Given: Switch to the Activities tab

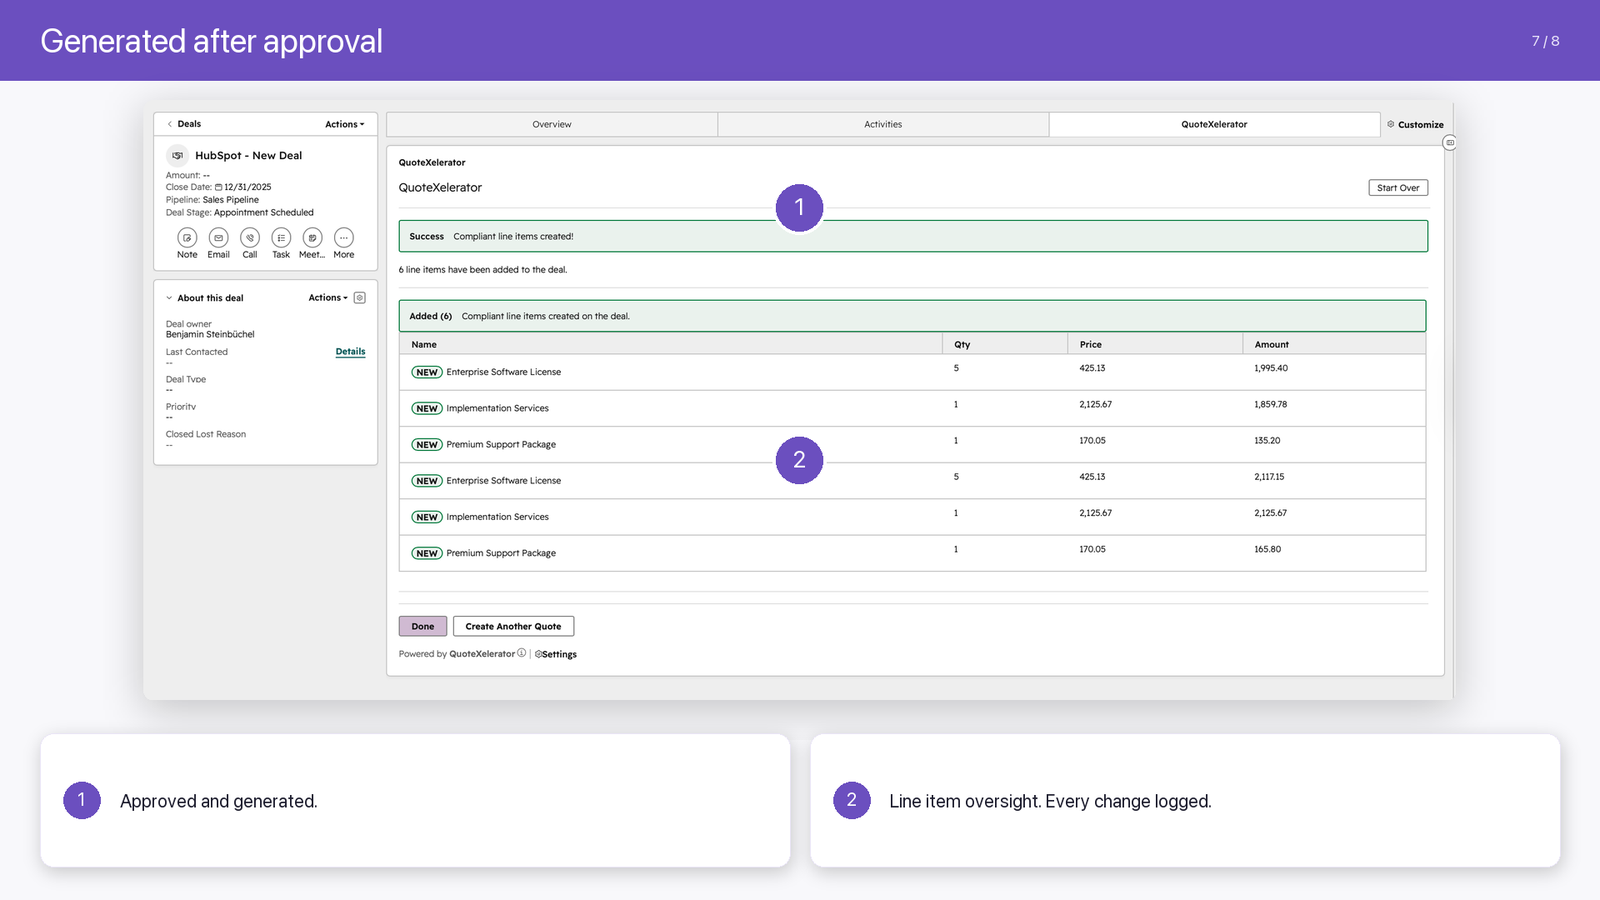Looking at the screenshot, I should point(883,124).
